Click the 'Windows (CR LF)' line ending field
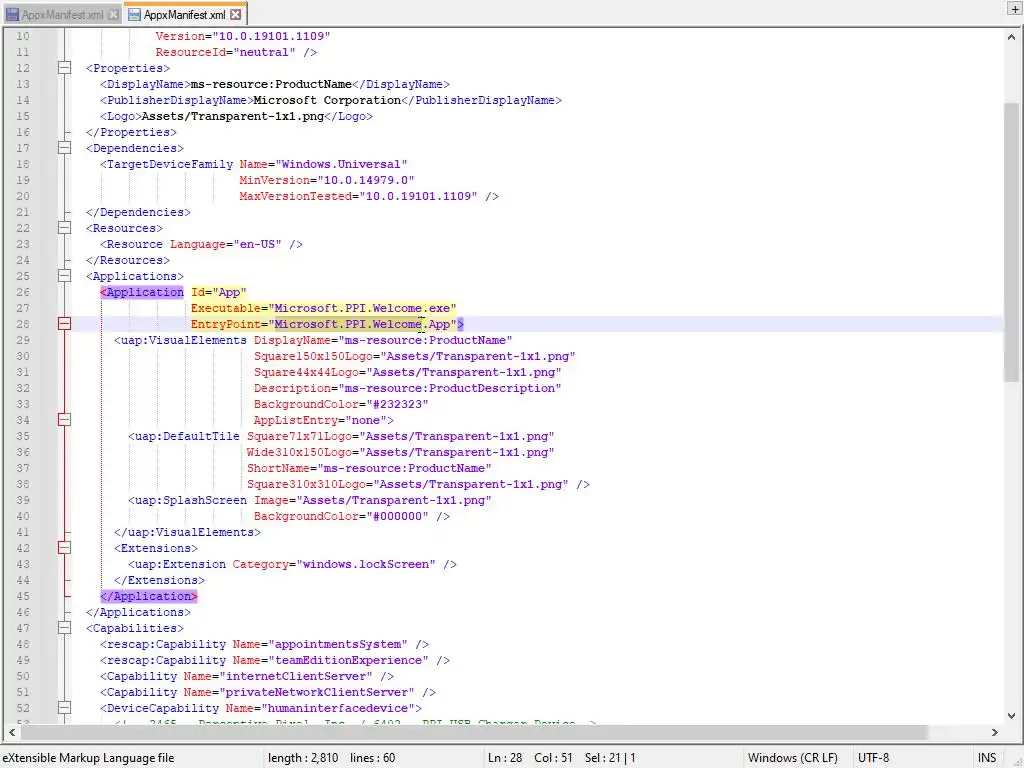This screenshot has height=768, width=1024. click(793, 758)
